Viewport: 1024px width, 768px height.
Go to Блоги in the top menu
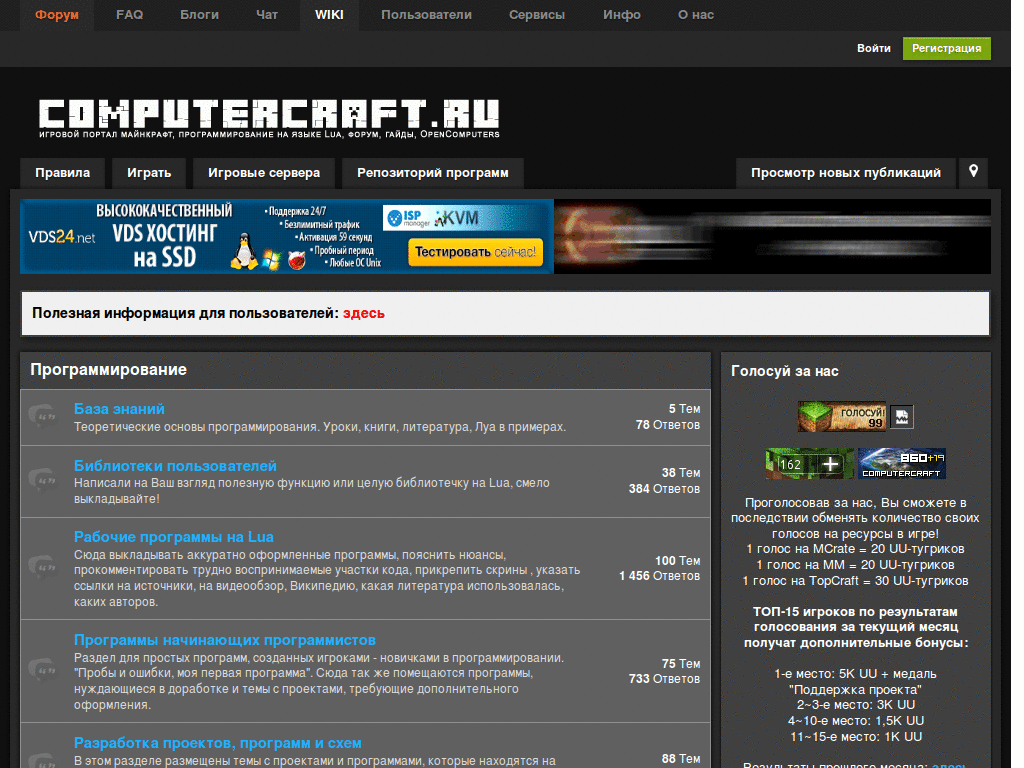(x=199, y=15)
